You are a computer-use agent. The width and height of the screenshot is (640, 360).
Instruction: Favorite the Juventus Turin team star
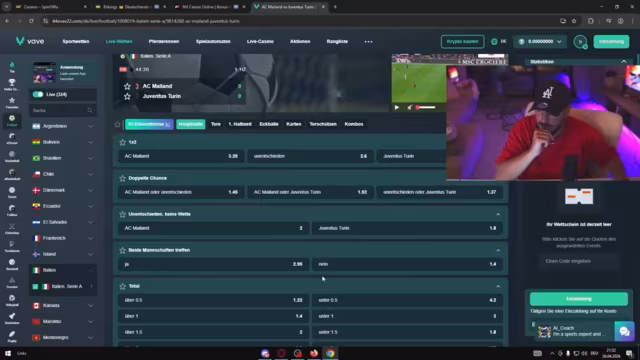point(127,96)
